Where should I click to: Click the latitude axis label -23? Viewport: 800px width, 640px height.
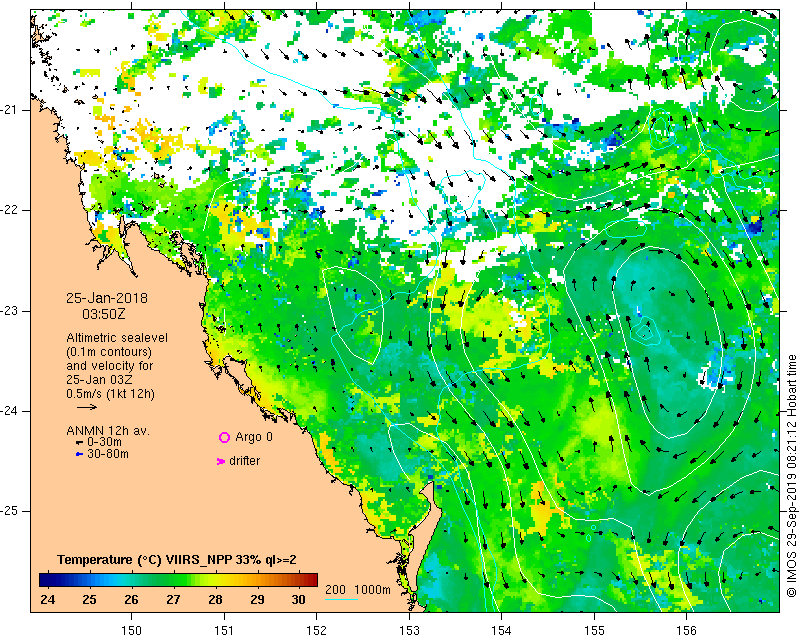[9, 310]
